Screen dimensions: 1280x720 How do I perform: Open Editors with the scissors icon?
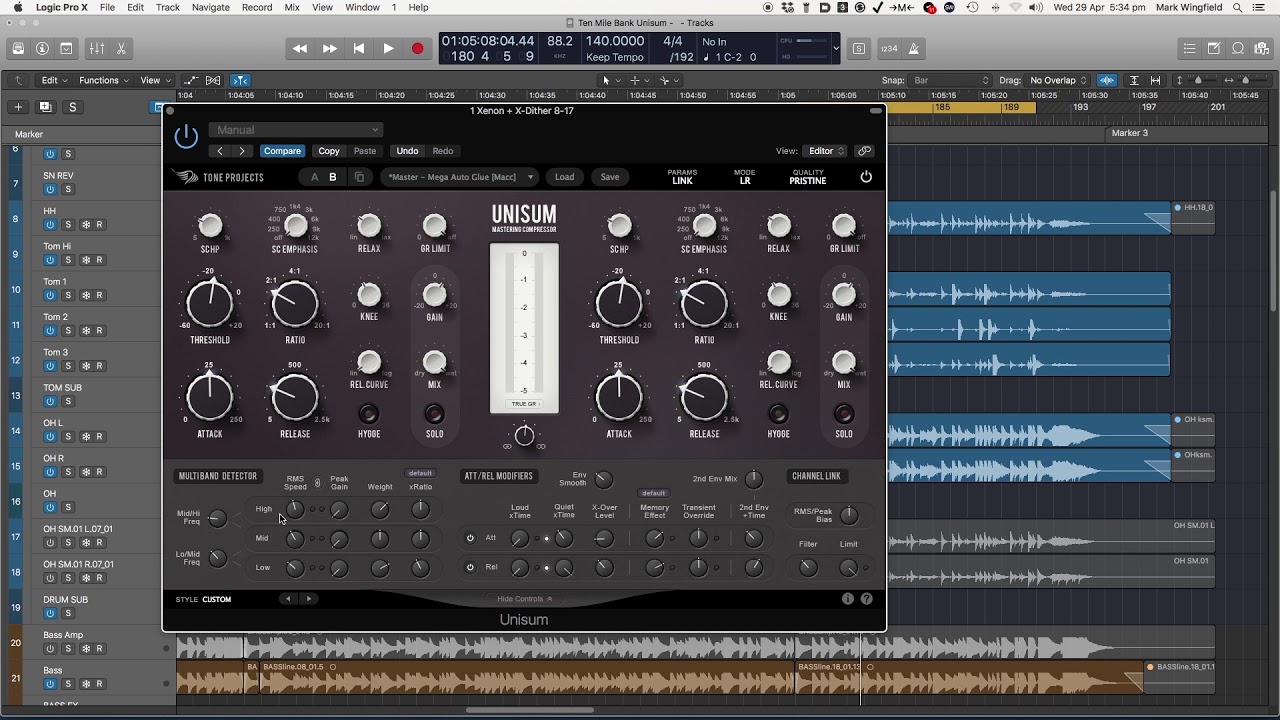pos(121,48)
